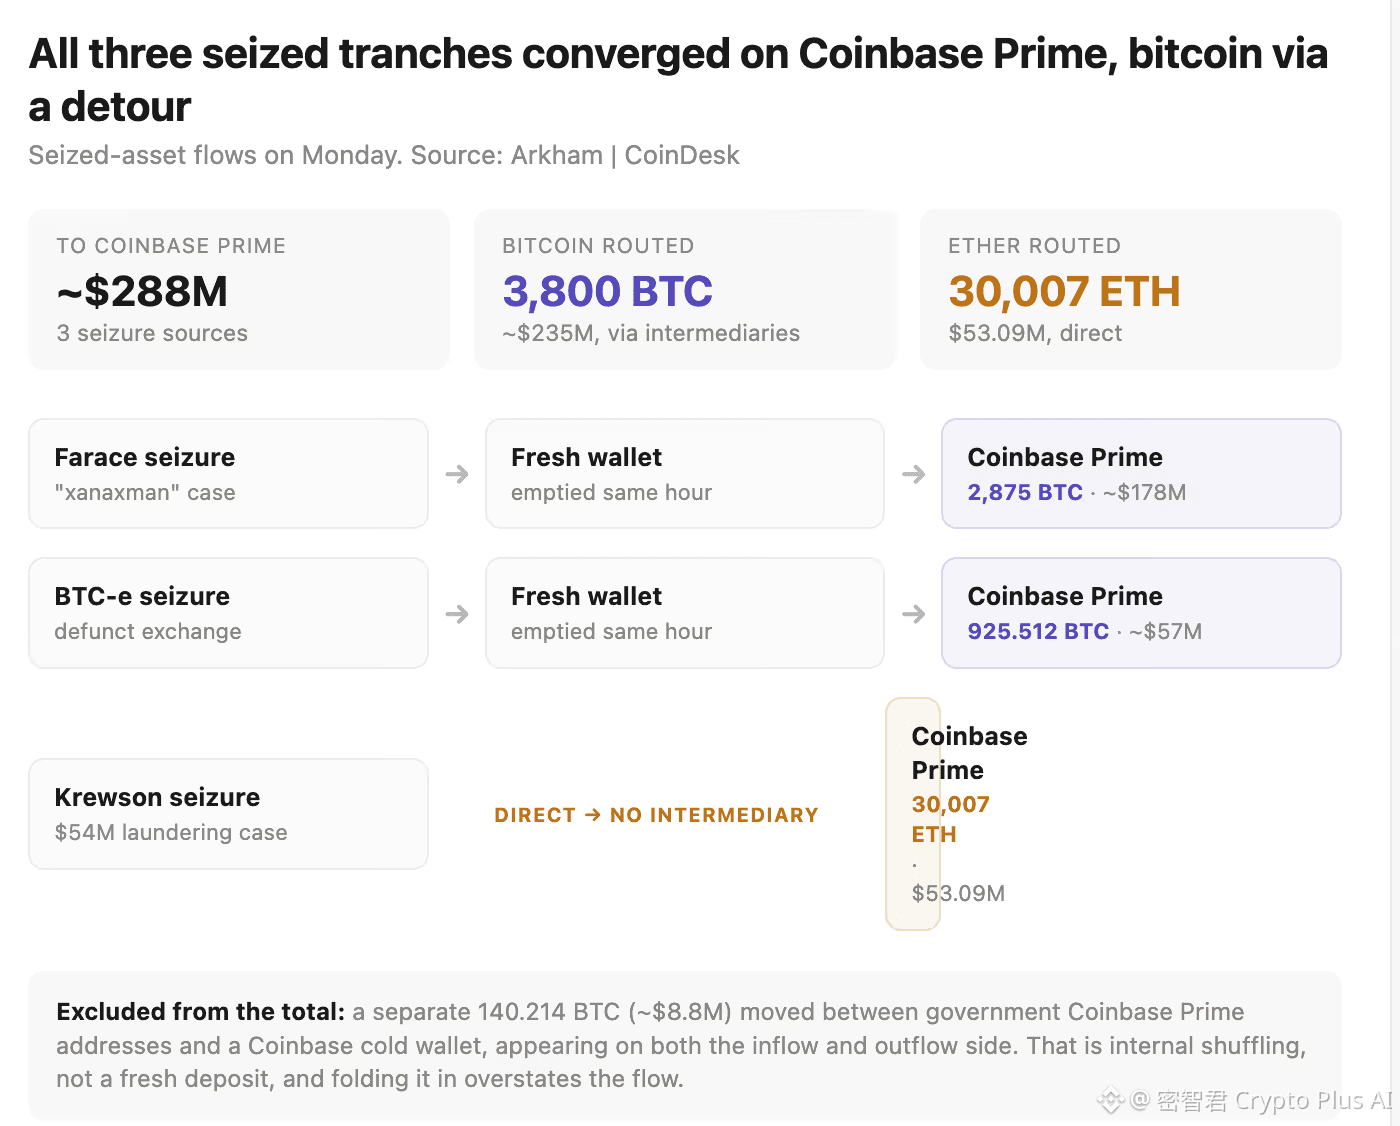Click the arrow after Farace seizure card
1400x1126 pixels.
pos(457,474)
